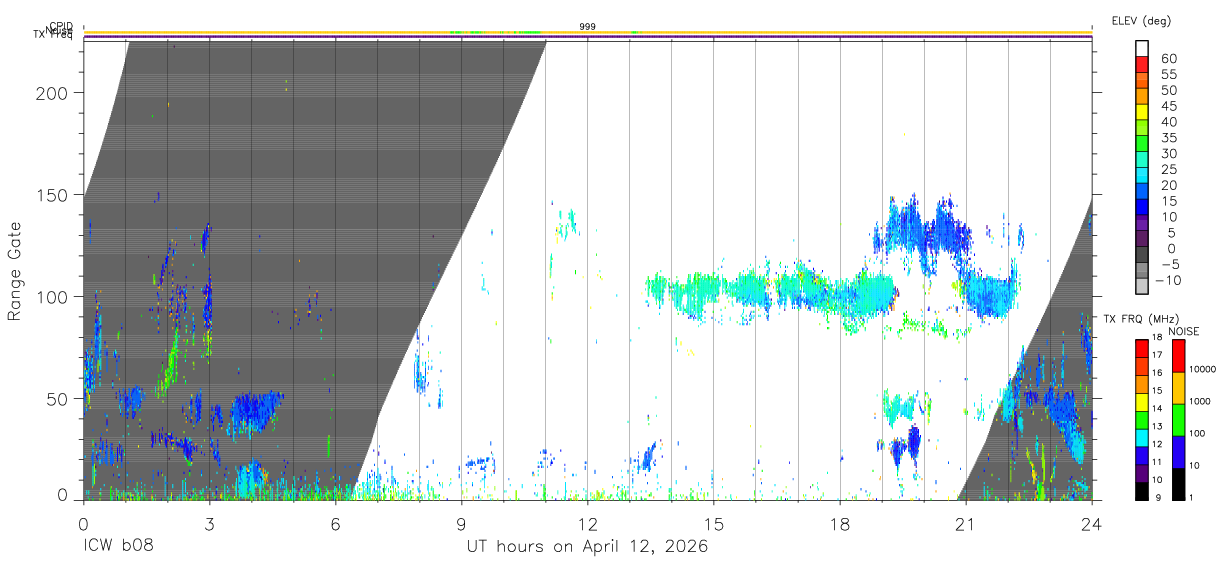Click the "40" label on ELEV colorbar
Image resolution: width=1228 pixels, height=567 pixels.
1168,122
